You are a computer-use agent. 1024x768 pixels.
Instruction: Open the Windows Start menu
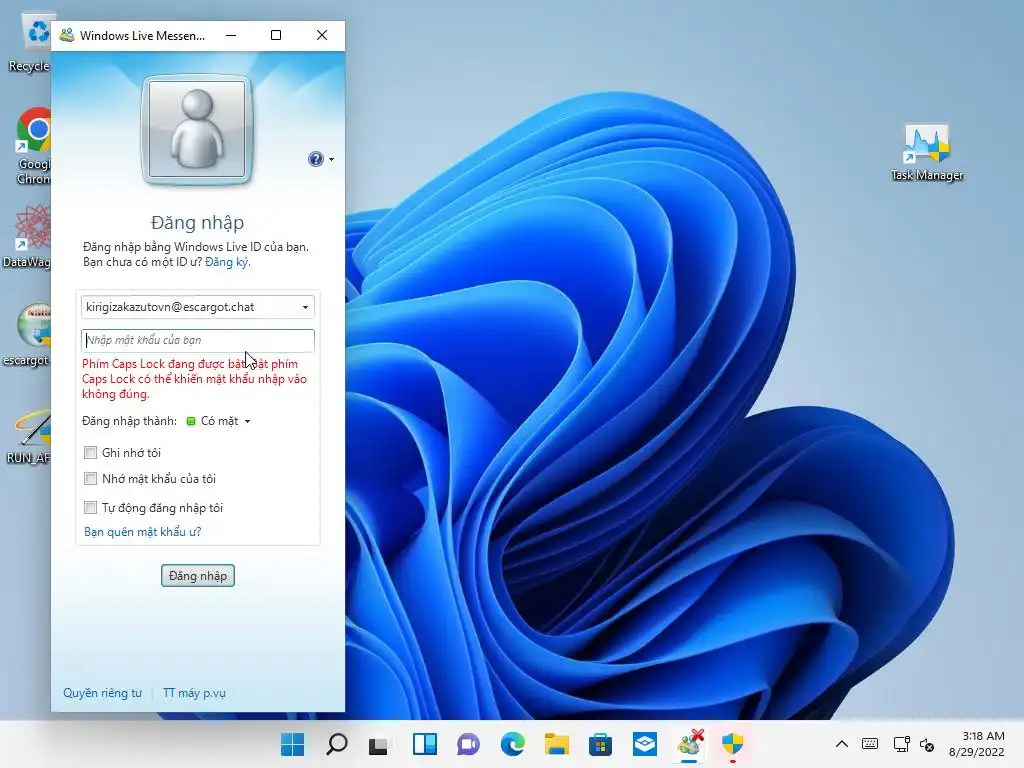[293, 744]
